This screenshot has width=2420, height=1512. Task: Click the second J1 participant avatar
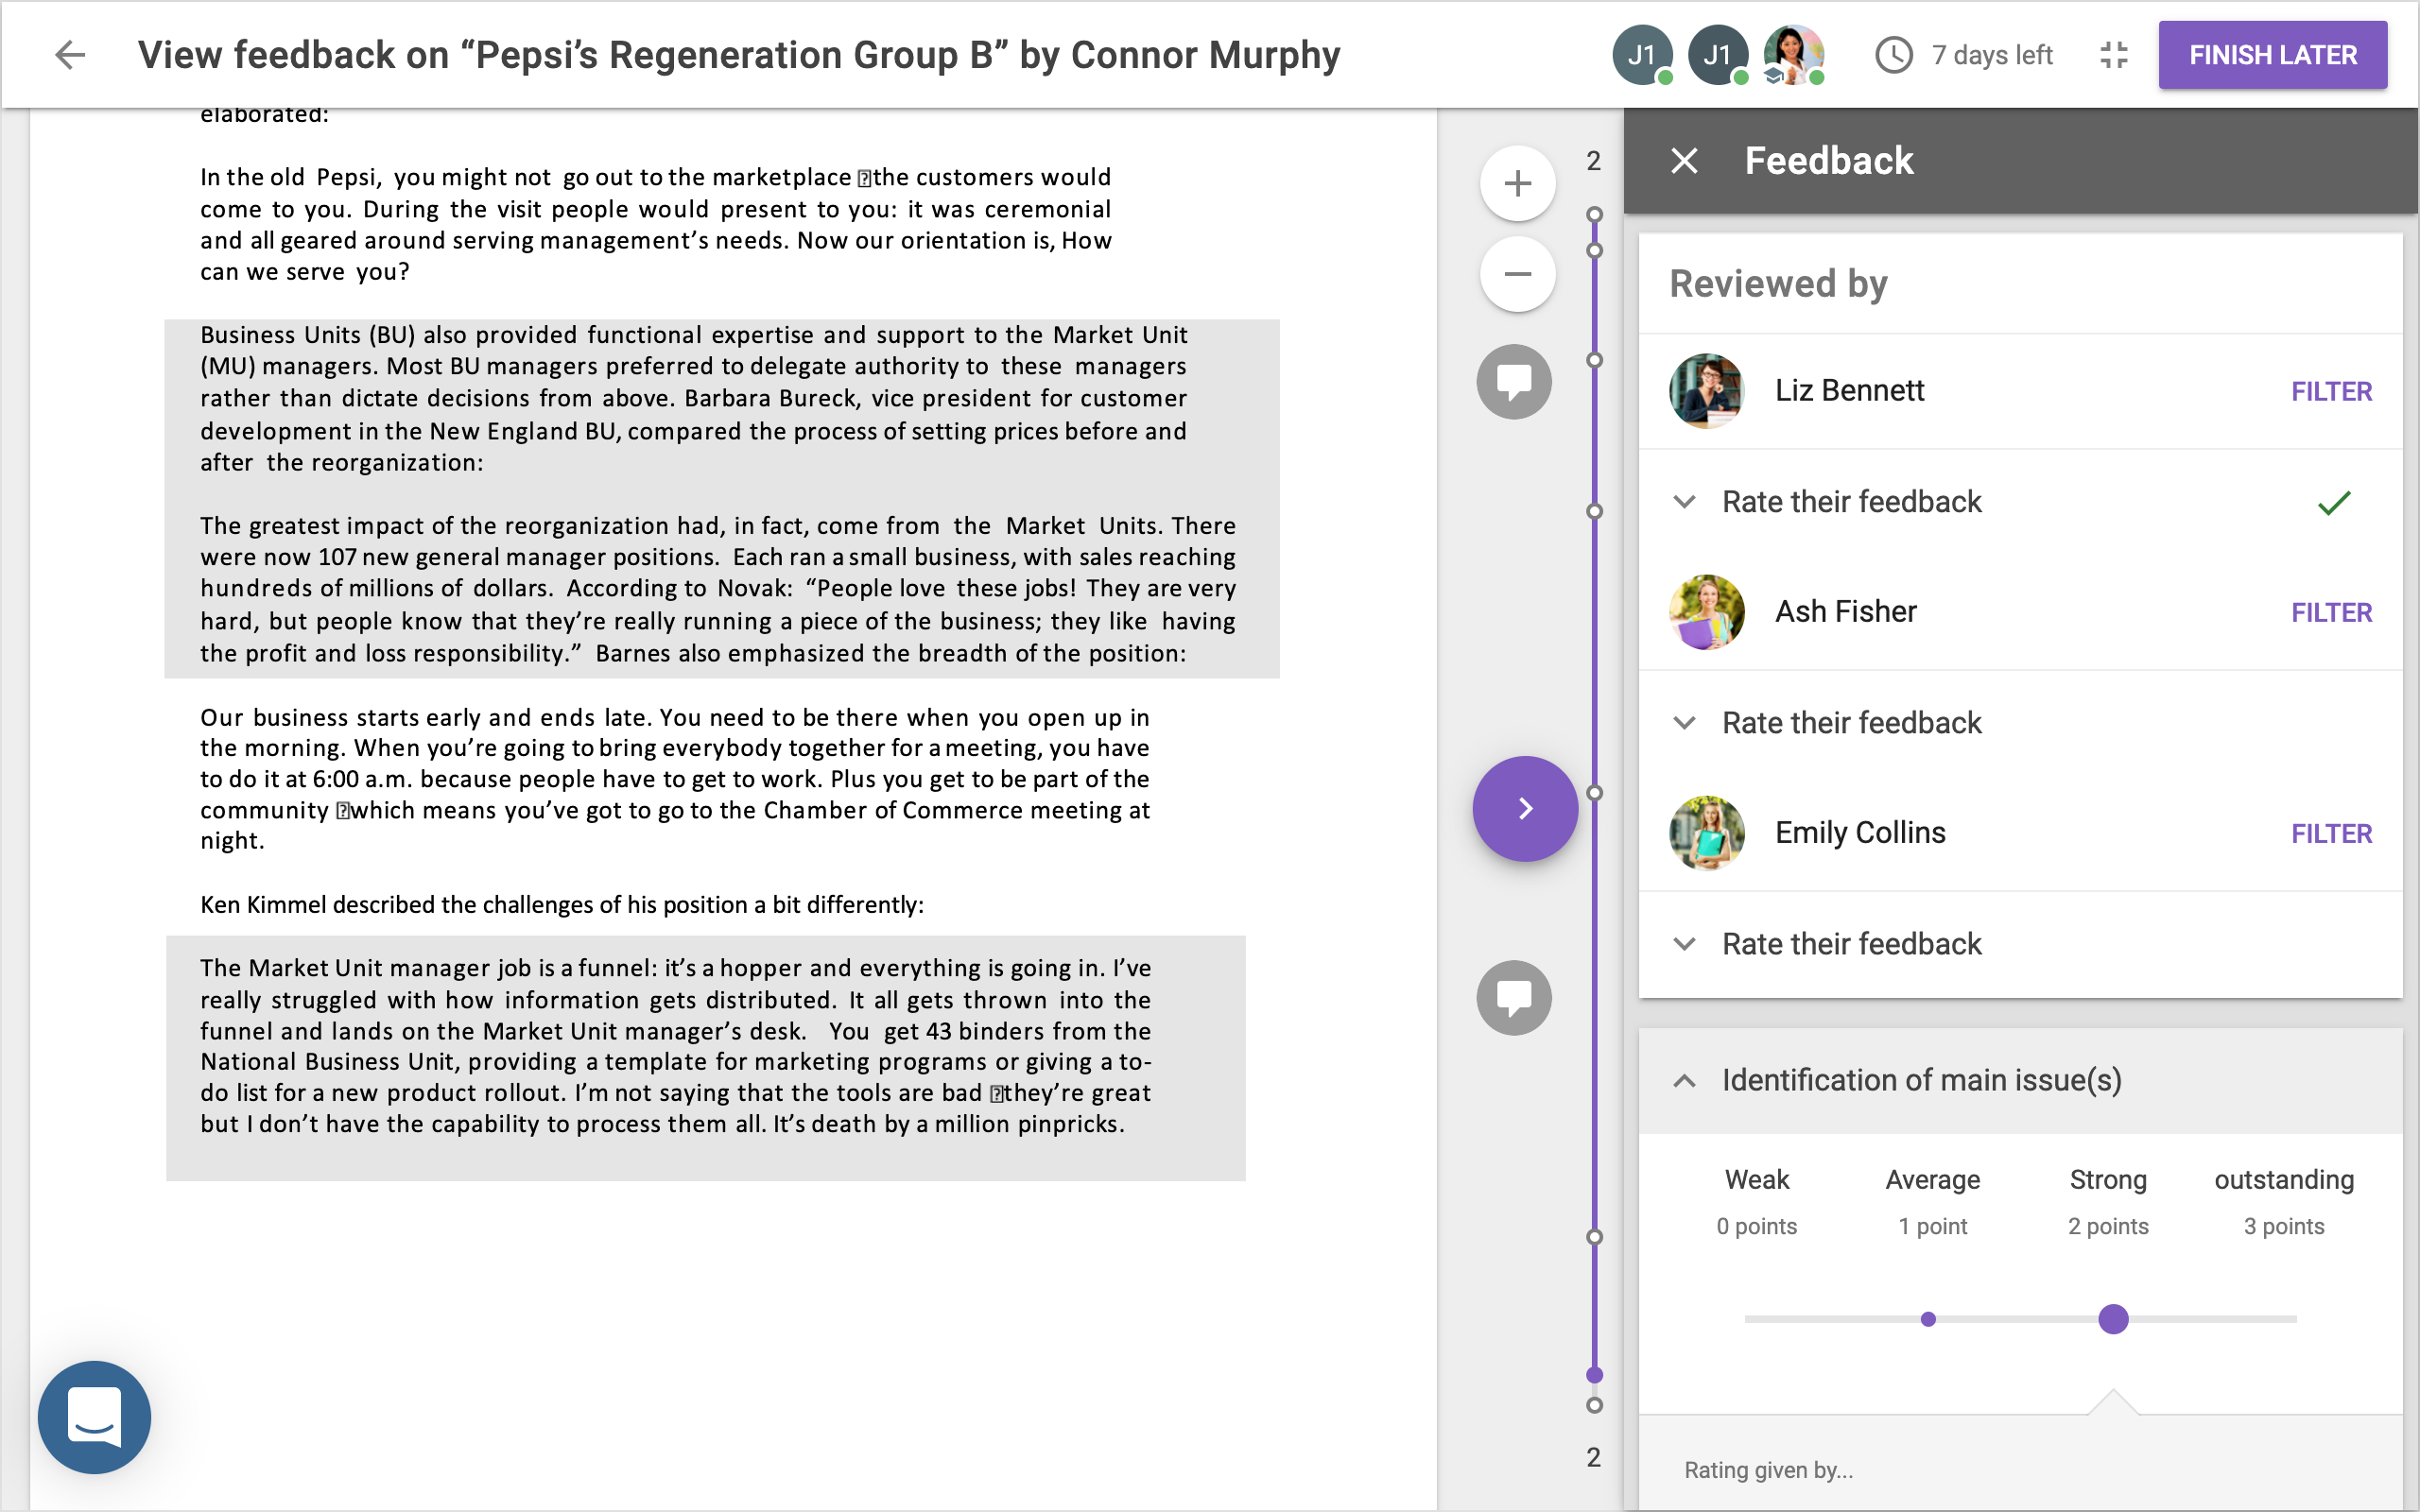[1718, 55]
